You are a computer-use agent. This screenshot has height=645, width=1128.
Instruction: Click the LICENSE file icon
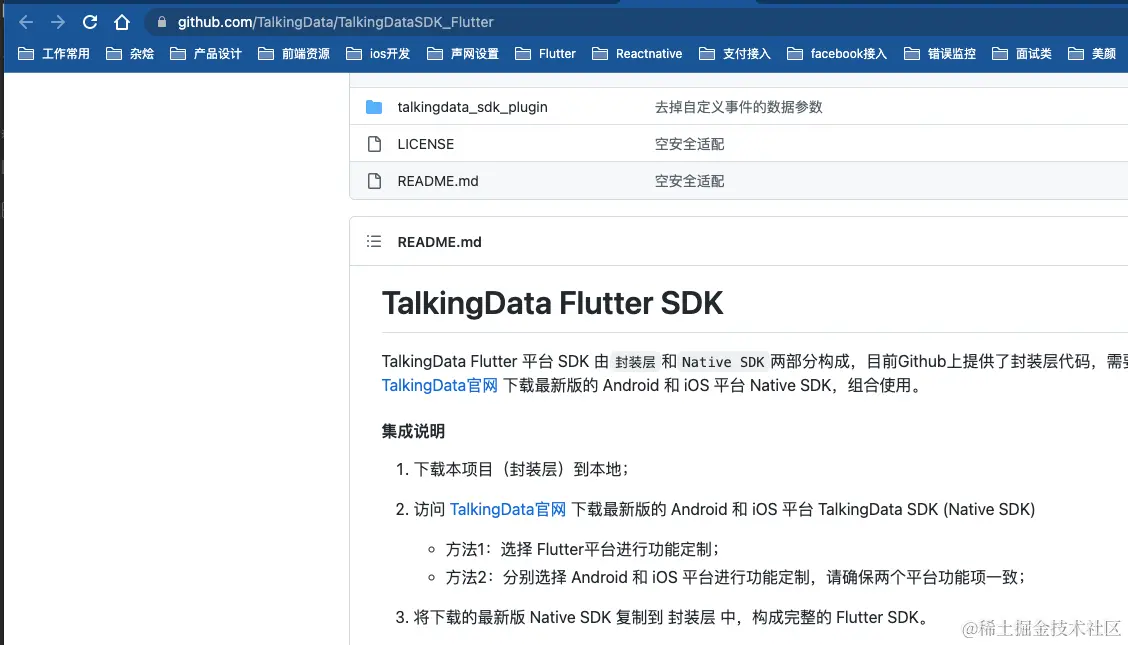374,144
